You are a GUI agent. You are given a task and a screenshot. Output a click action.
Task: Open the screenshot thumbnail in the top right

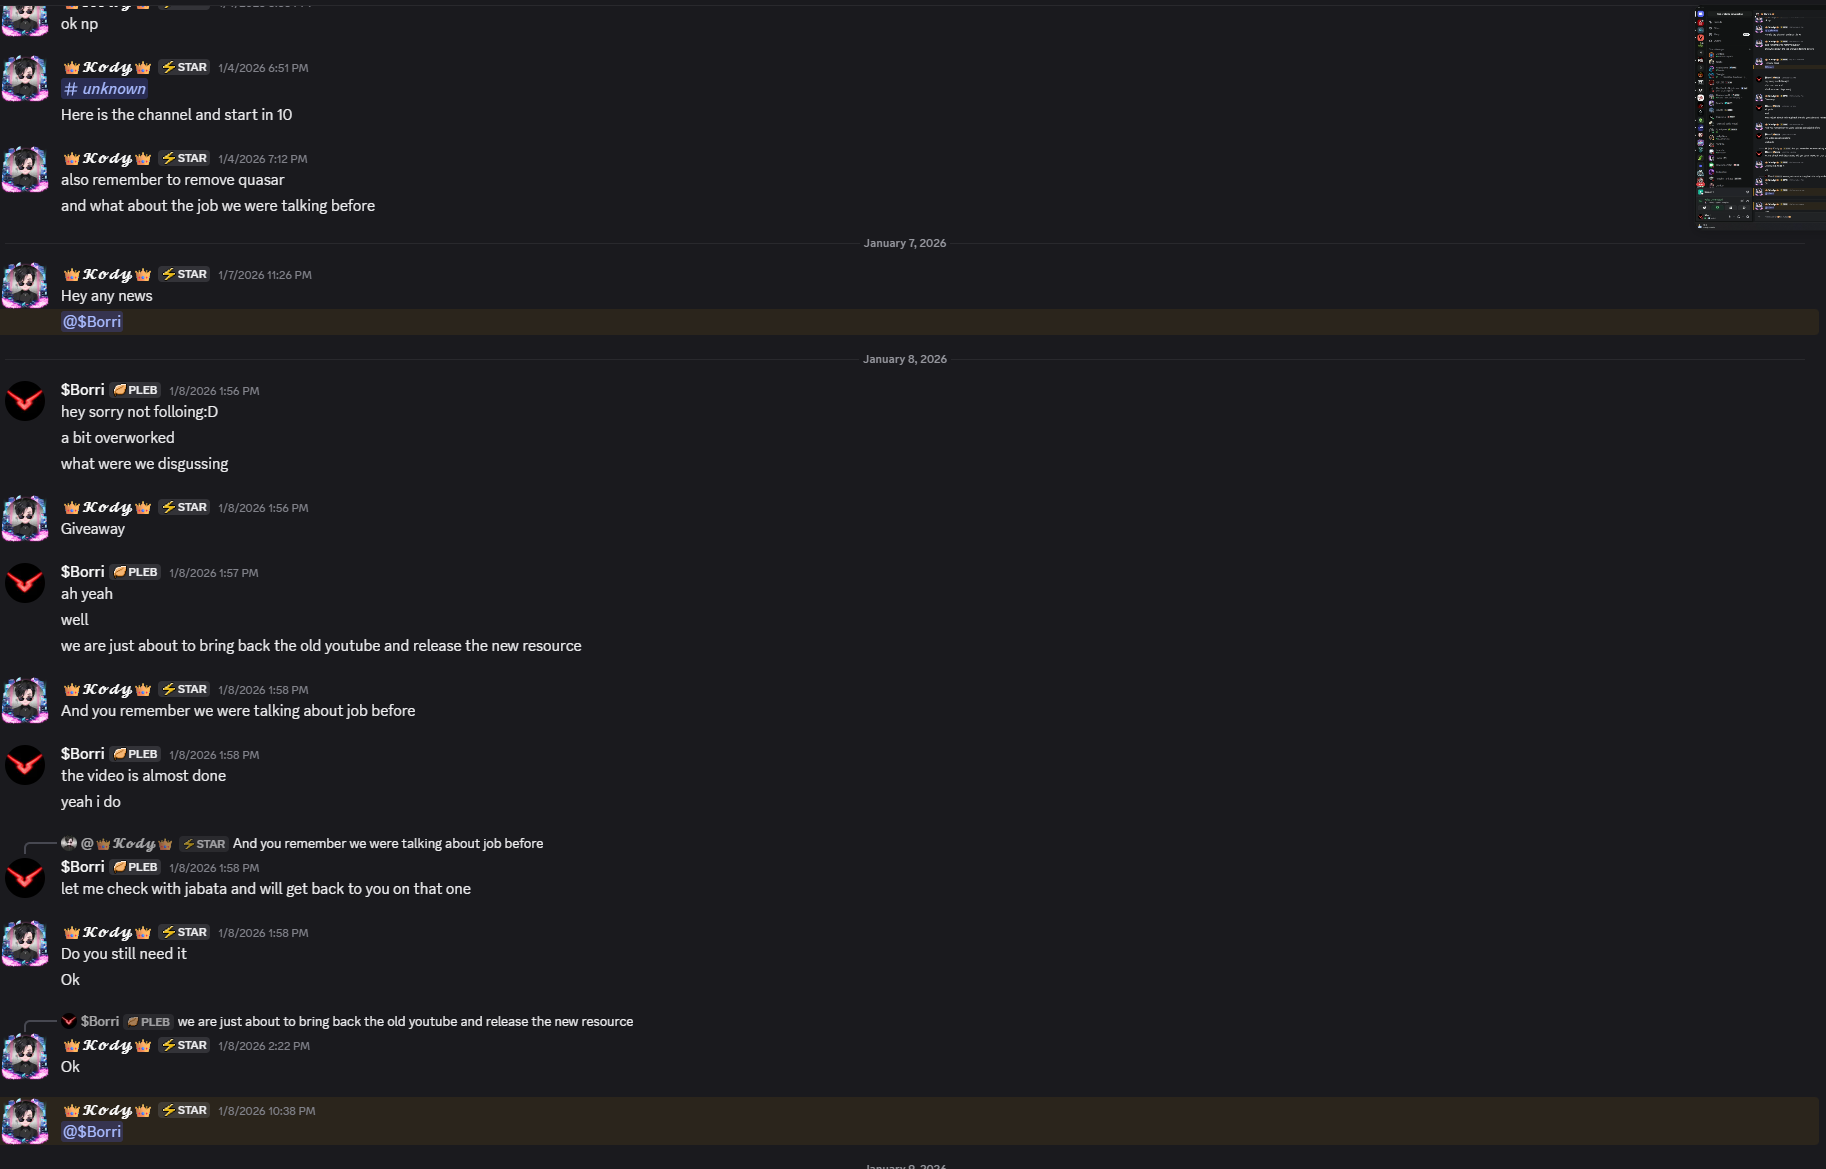pos(1760,120)
